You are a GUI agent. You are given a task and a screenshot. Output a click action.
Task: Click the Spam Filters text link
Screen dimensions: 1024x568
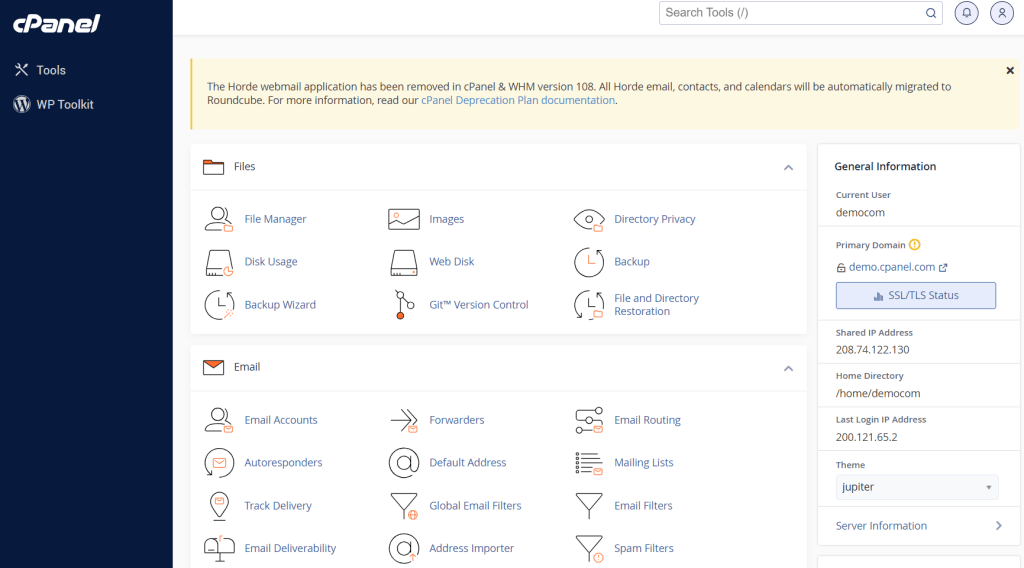pyautogui.click(x=643, y=548)
